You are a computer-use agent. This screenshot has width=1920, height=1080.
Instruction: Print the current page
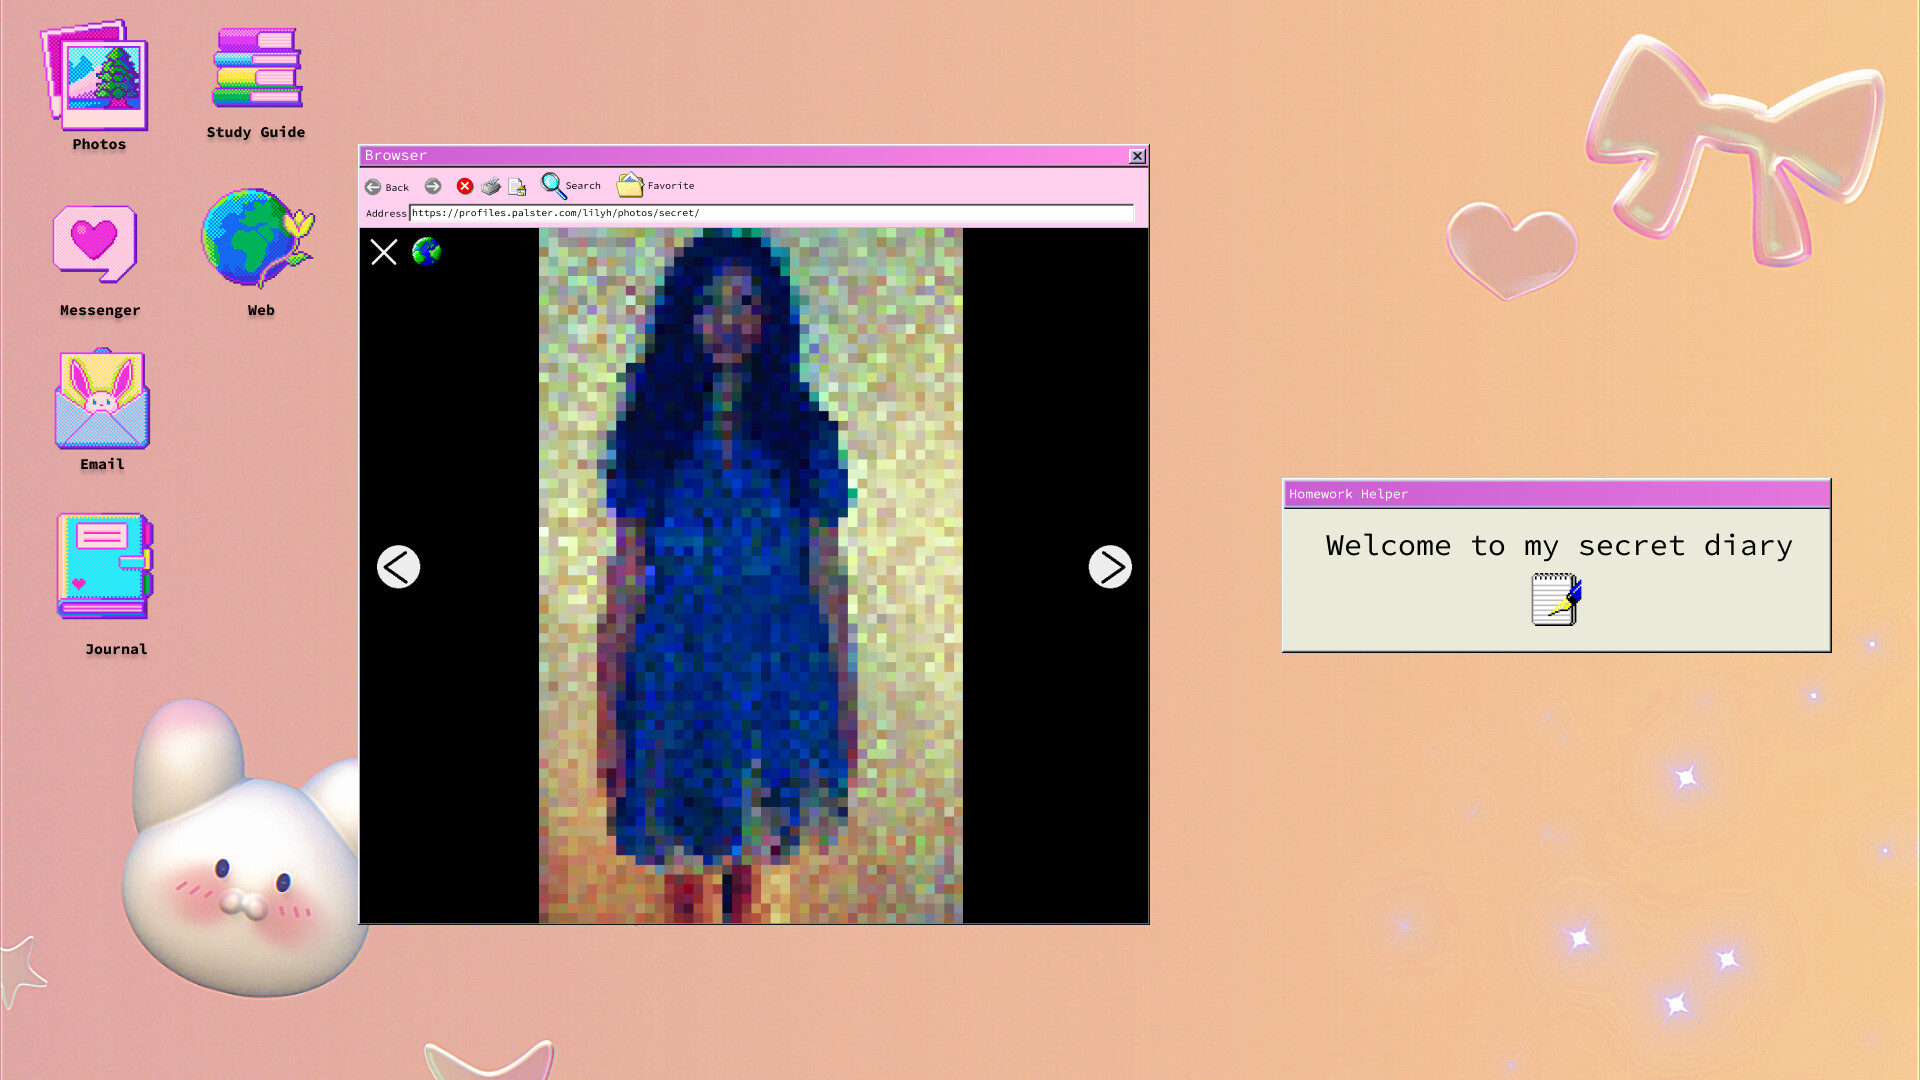[x=491, y=186]
